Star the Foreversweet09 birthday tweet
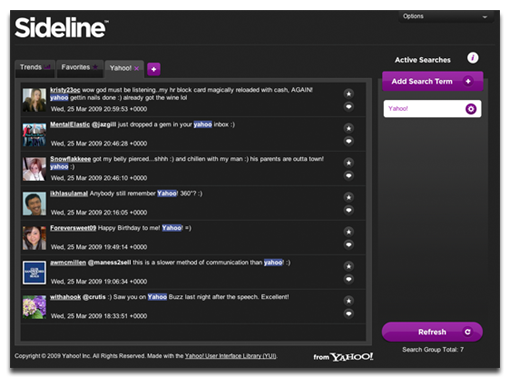Viewport: 510px width, 378px height. click(x=349, y=232)
